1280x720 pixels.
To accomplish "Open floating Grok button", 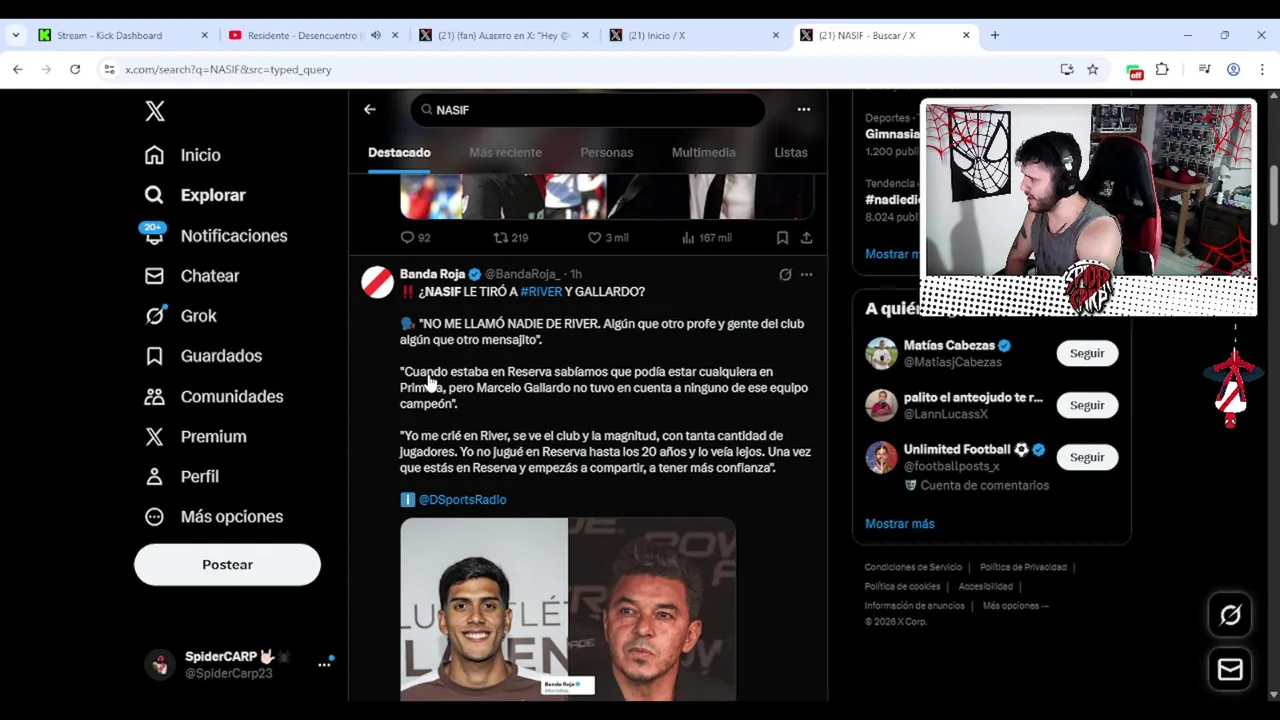I will (x=1230, y=615).
